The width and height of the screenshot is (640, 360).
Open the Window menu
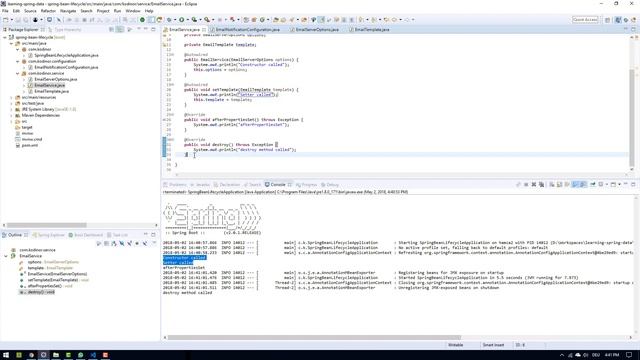click(x=133, y=11)
